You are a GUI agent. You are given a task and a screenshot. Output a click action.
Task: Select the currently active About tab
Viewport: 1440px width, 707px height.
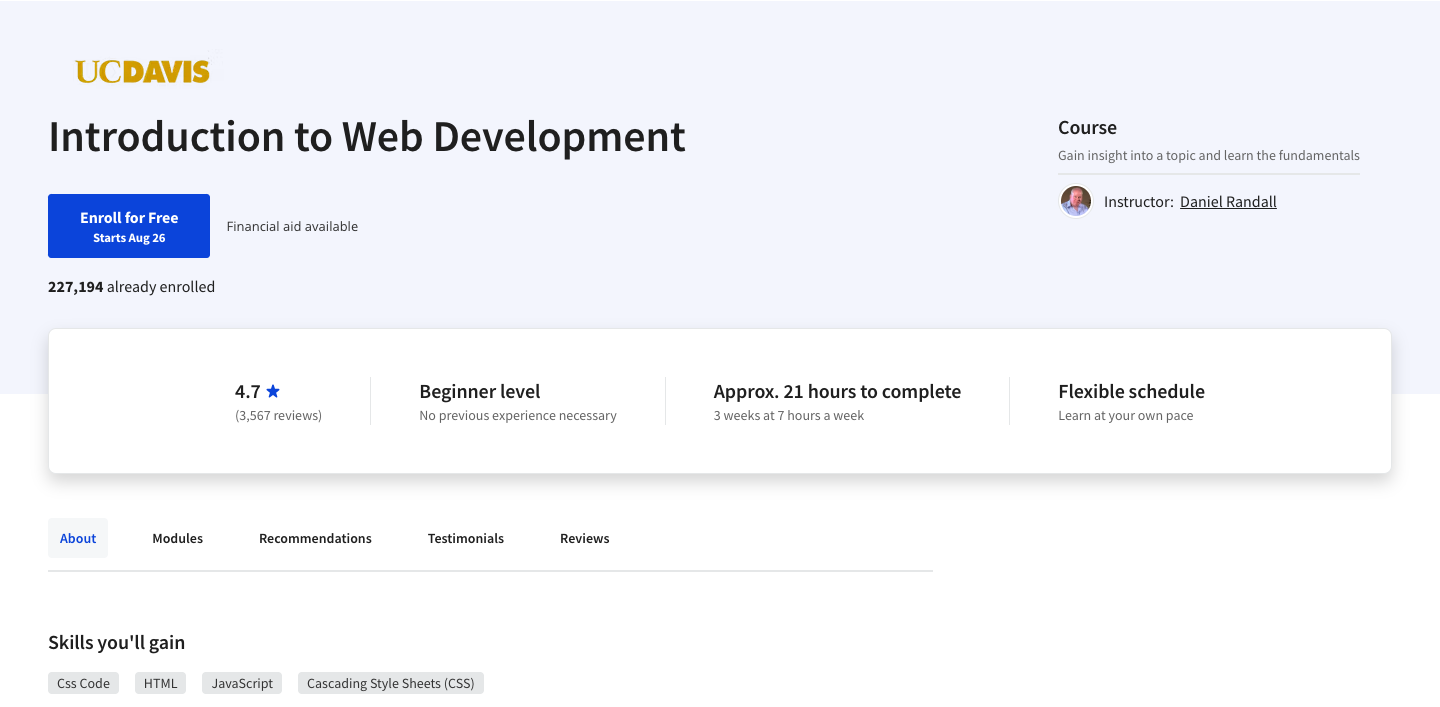tap(77, 538)
